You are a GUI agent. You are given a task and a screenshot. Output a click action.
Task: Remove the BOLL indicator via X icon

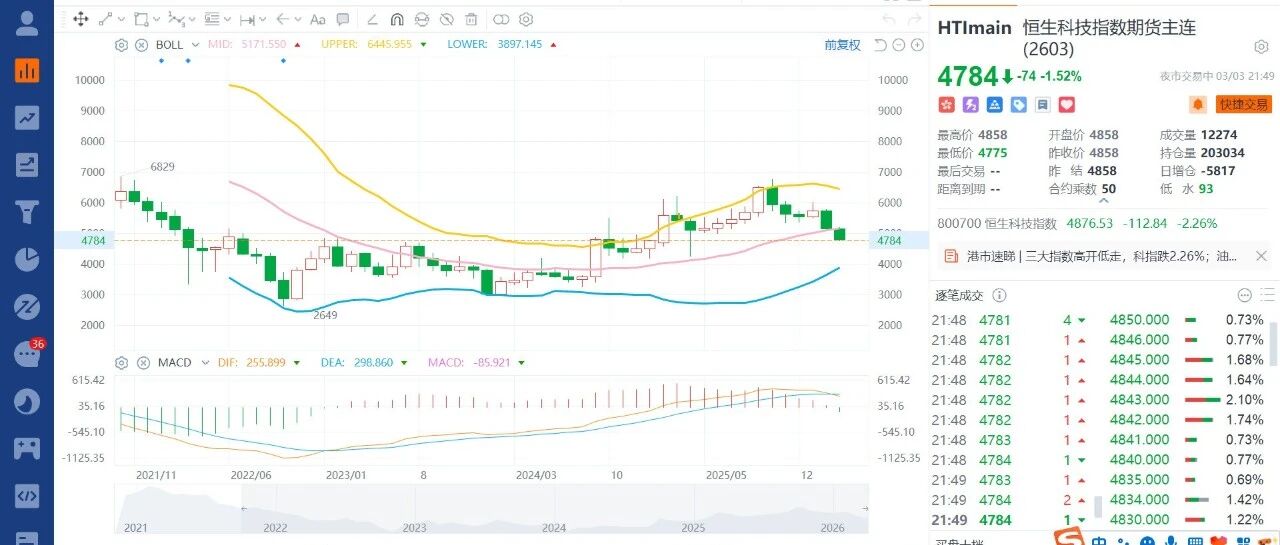[141, 45]
